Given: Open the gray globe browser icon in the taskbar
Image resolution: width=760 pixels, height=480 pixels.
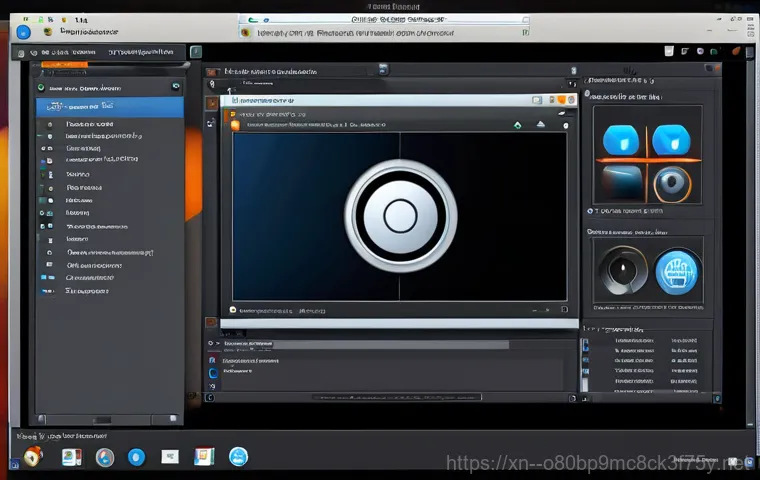Looking at the screenshot, I should 105,457.
